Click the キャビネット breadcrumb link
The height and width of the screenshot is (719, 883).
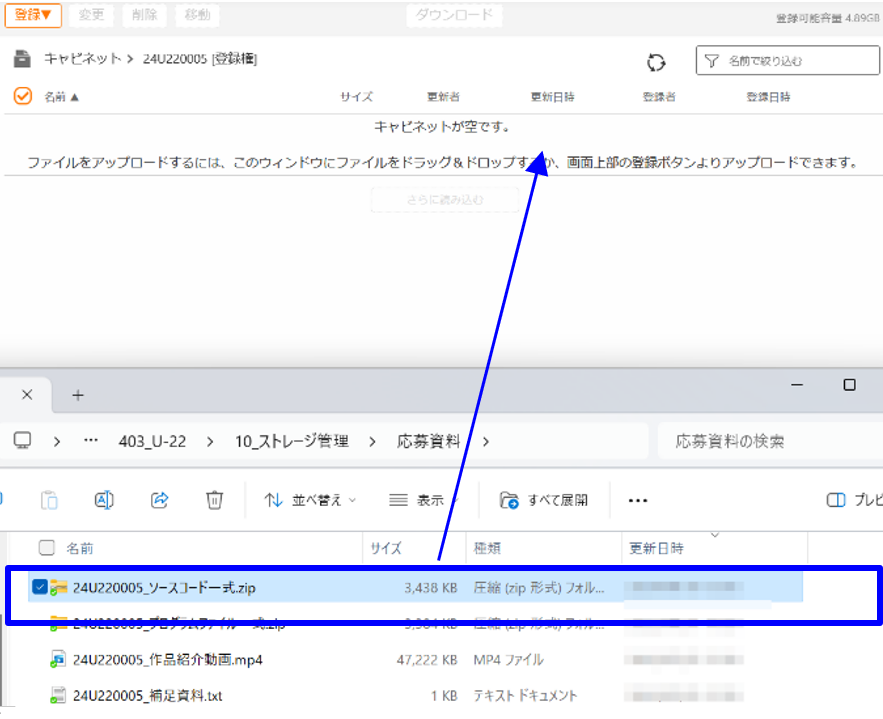pyautogui.click(x=81, y=59)
